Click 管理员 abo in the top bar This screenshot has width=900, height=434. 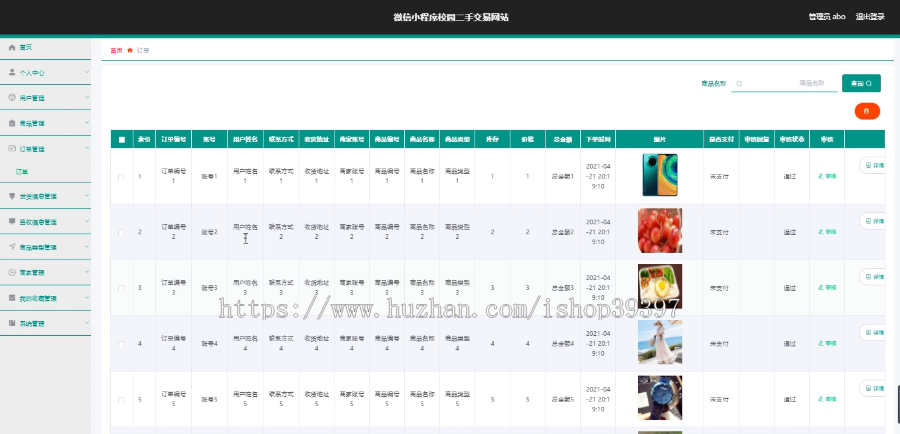(x=827, y=17)
